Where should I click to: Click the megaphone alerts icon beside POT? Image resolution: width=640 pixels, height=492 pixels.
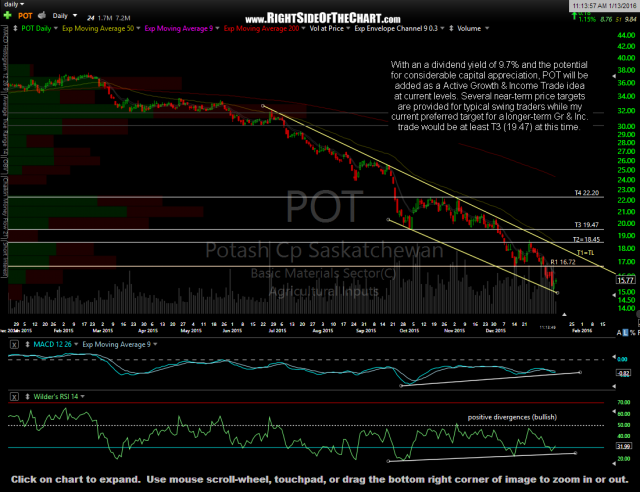click(x=42, y=16)
